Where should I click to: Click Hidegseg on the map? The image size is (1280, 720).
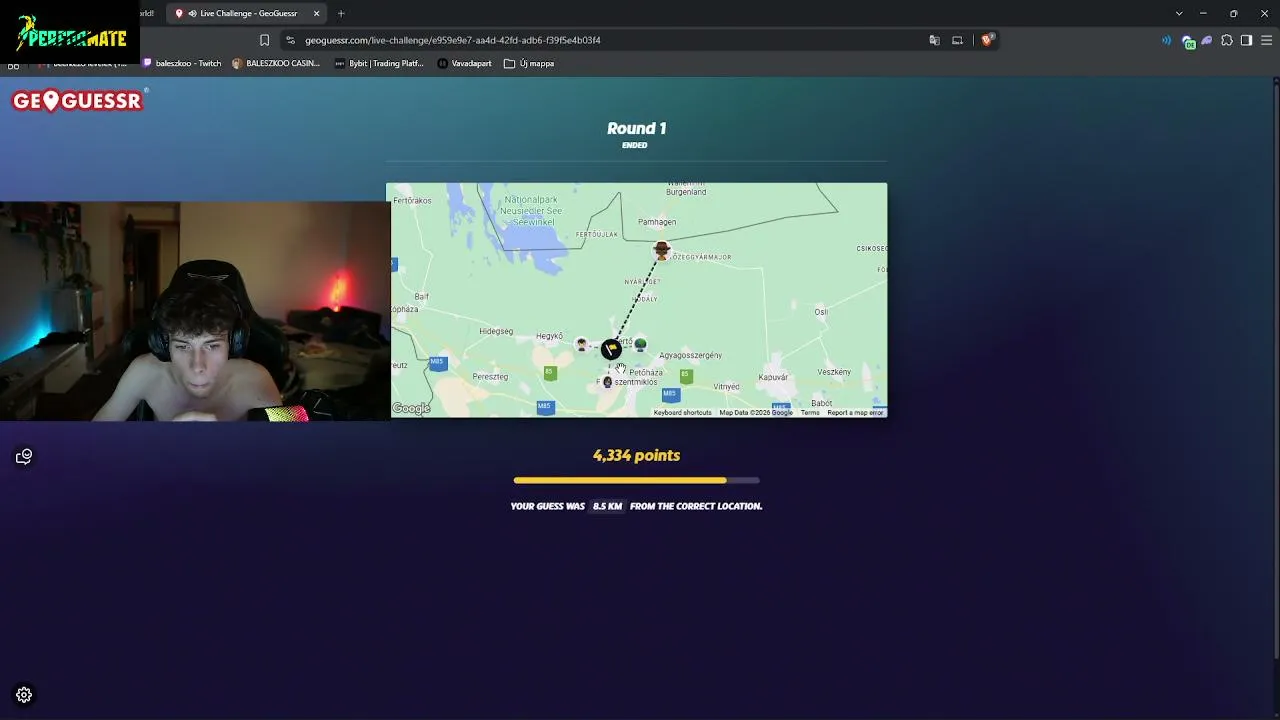pos(496,331)
